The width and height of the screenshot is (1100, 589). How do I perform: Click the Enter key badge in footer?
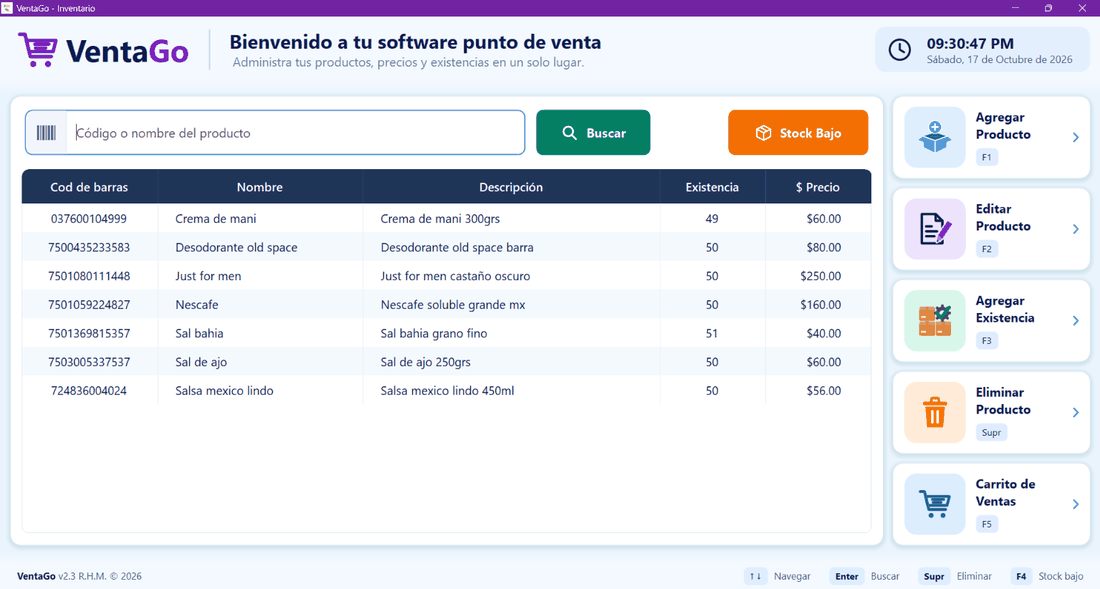click(x=847, y=576)
